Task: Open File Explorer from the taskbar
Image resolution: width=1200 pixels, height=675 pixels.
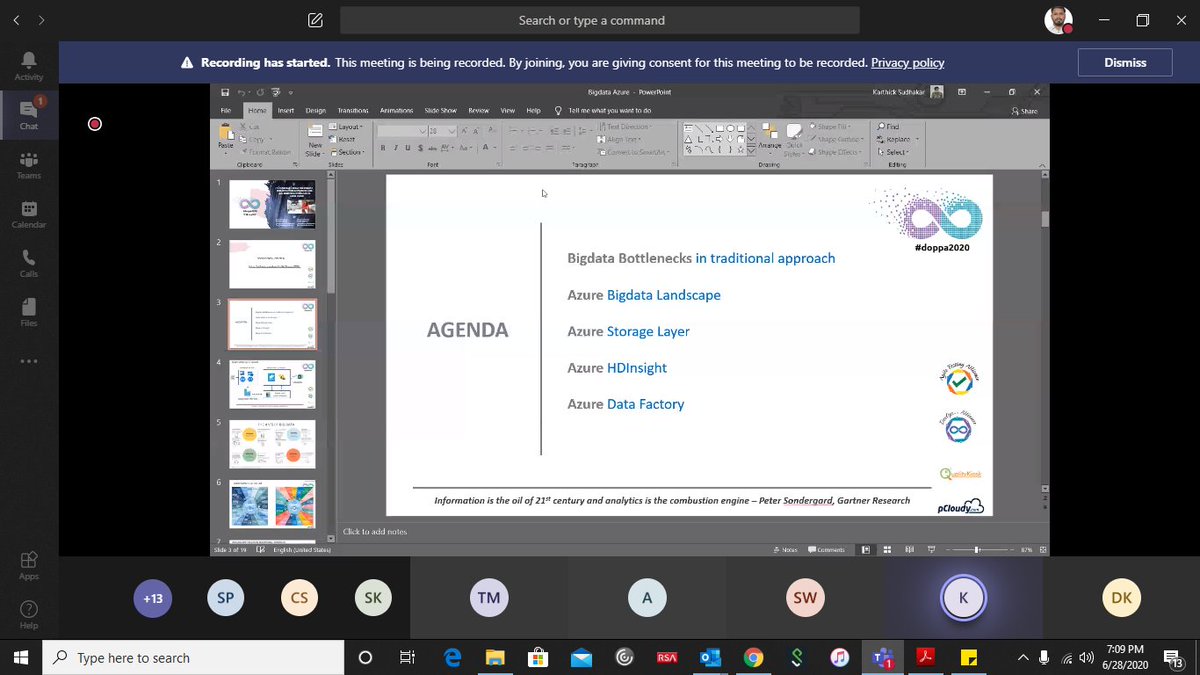Action: coord(495,657)
